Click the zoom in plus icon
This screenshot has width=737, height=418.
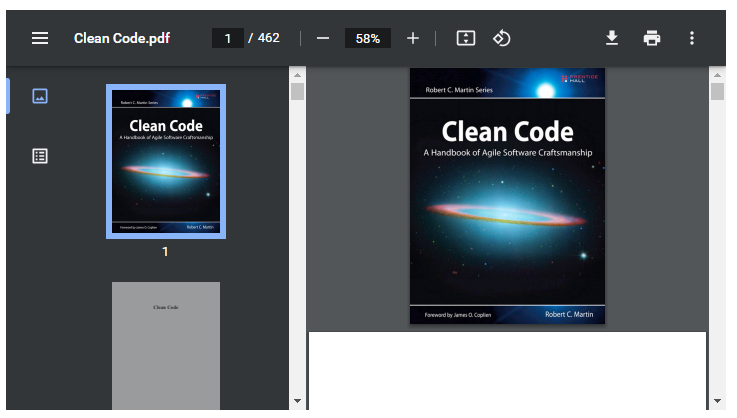[x=413, y=38]
